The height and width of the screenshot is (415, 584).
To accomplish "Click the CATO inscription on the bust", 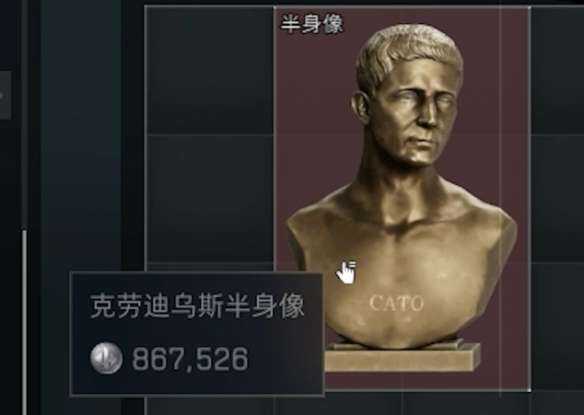I will click(396, 303).
